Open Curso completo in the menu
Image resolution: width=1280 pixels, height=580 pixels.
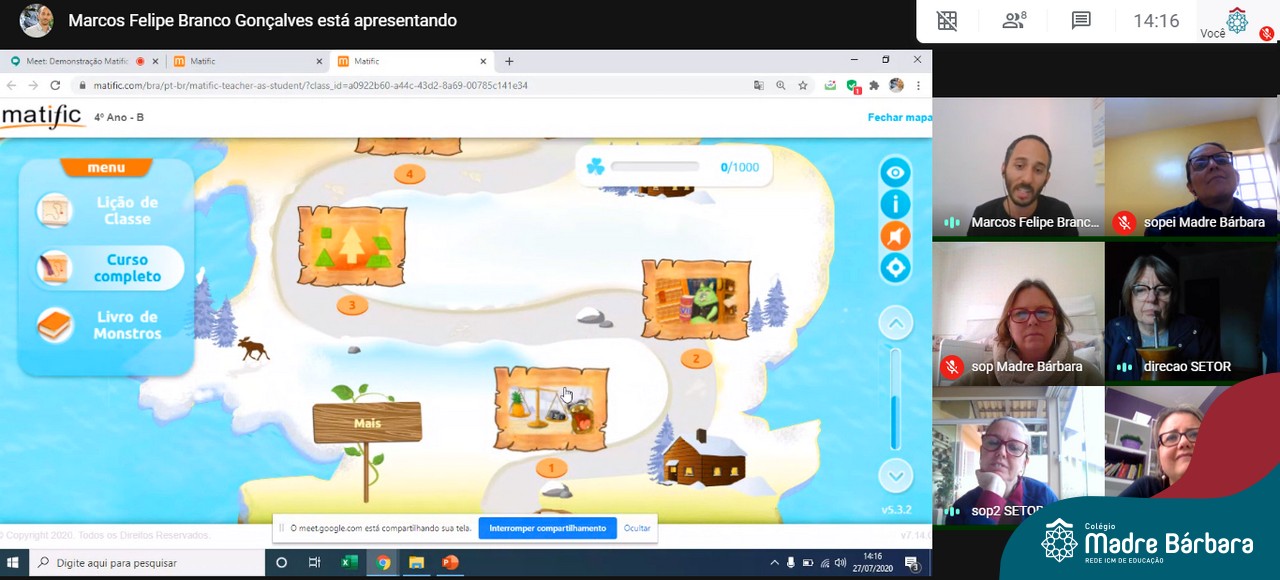[x=105, y=268]
